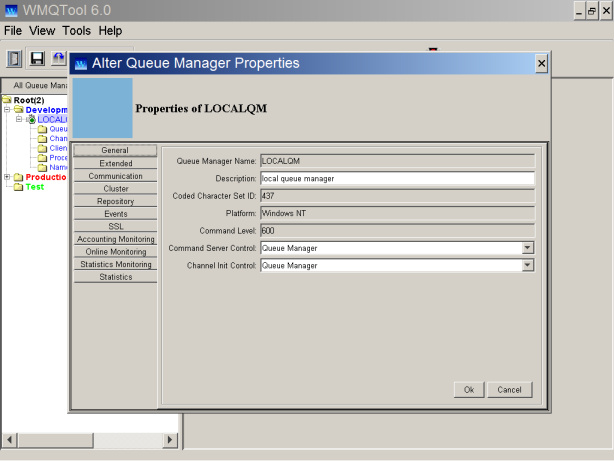Click the LOCALQM queue manager green icon

[32, 119]
